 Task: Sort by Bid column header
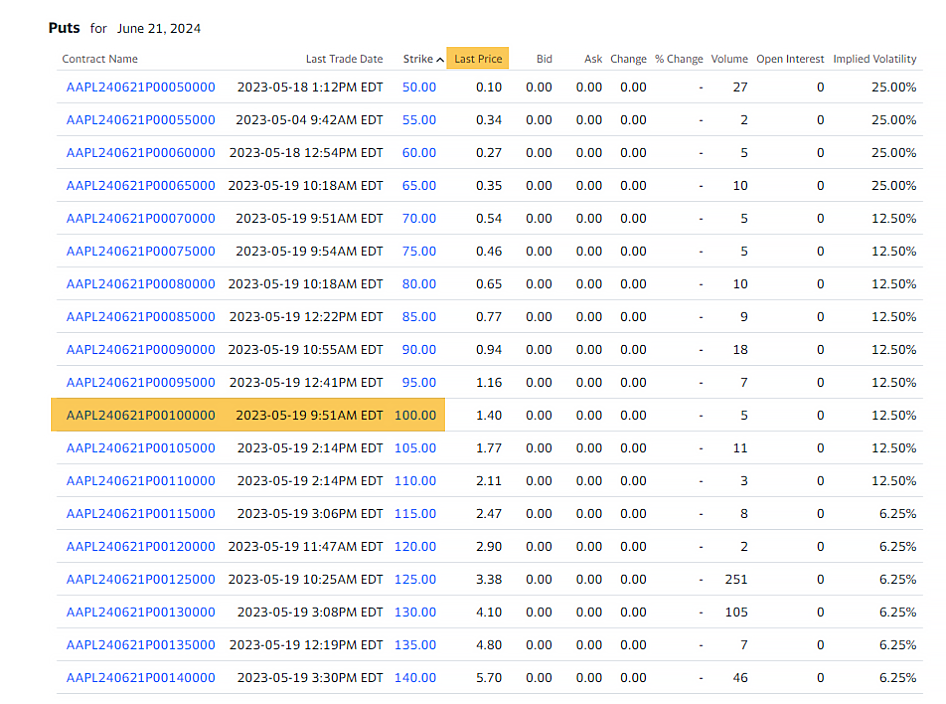click(x=544, y=59)
